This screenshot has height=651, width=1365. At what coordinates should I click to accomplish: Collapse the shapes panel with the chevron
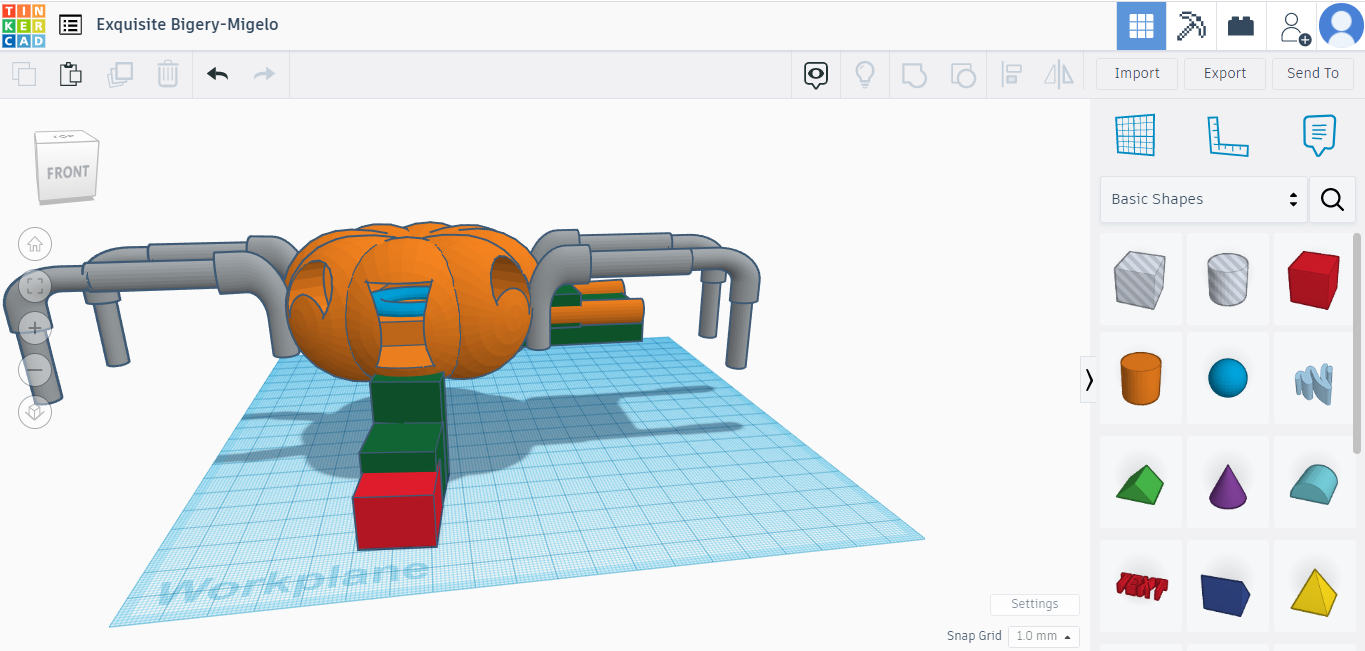1088,380
